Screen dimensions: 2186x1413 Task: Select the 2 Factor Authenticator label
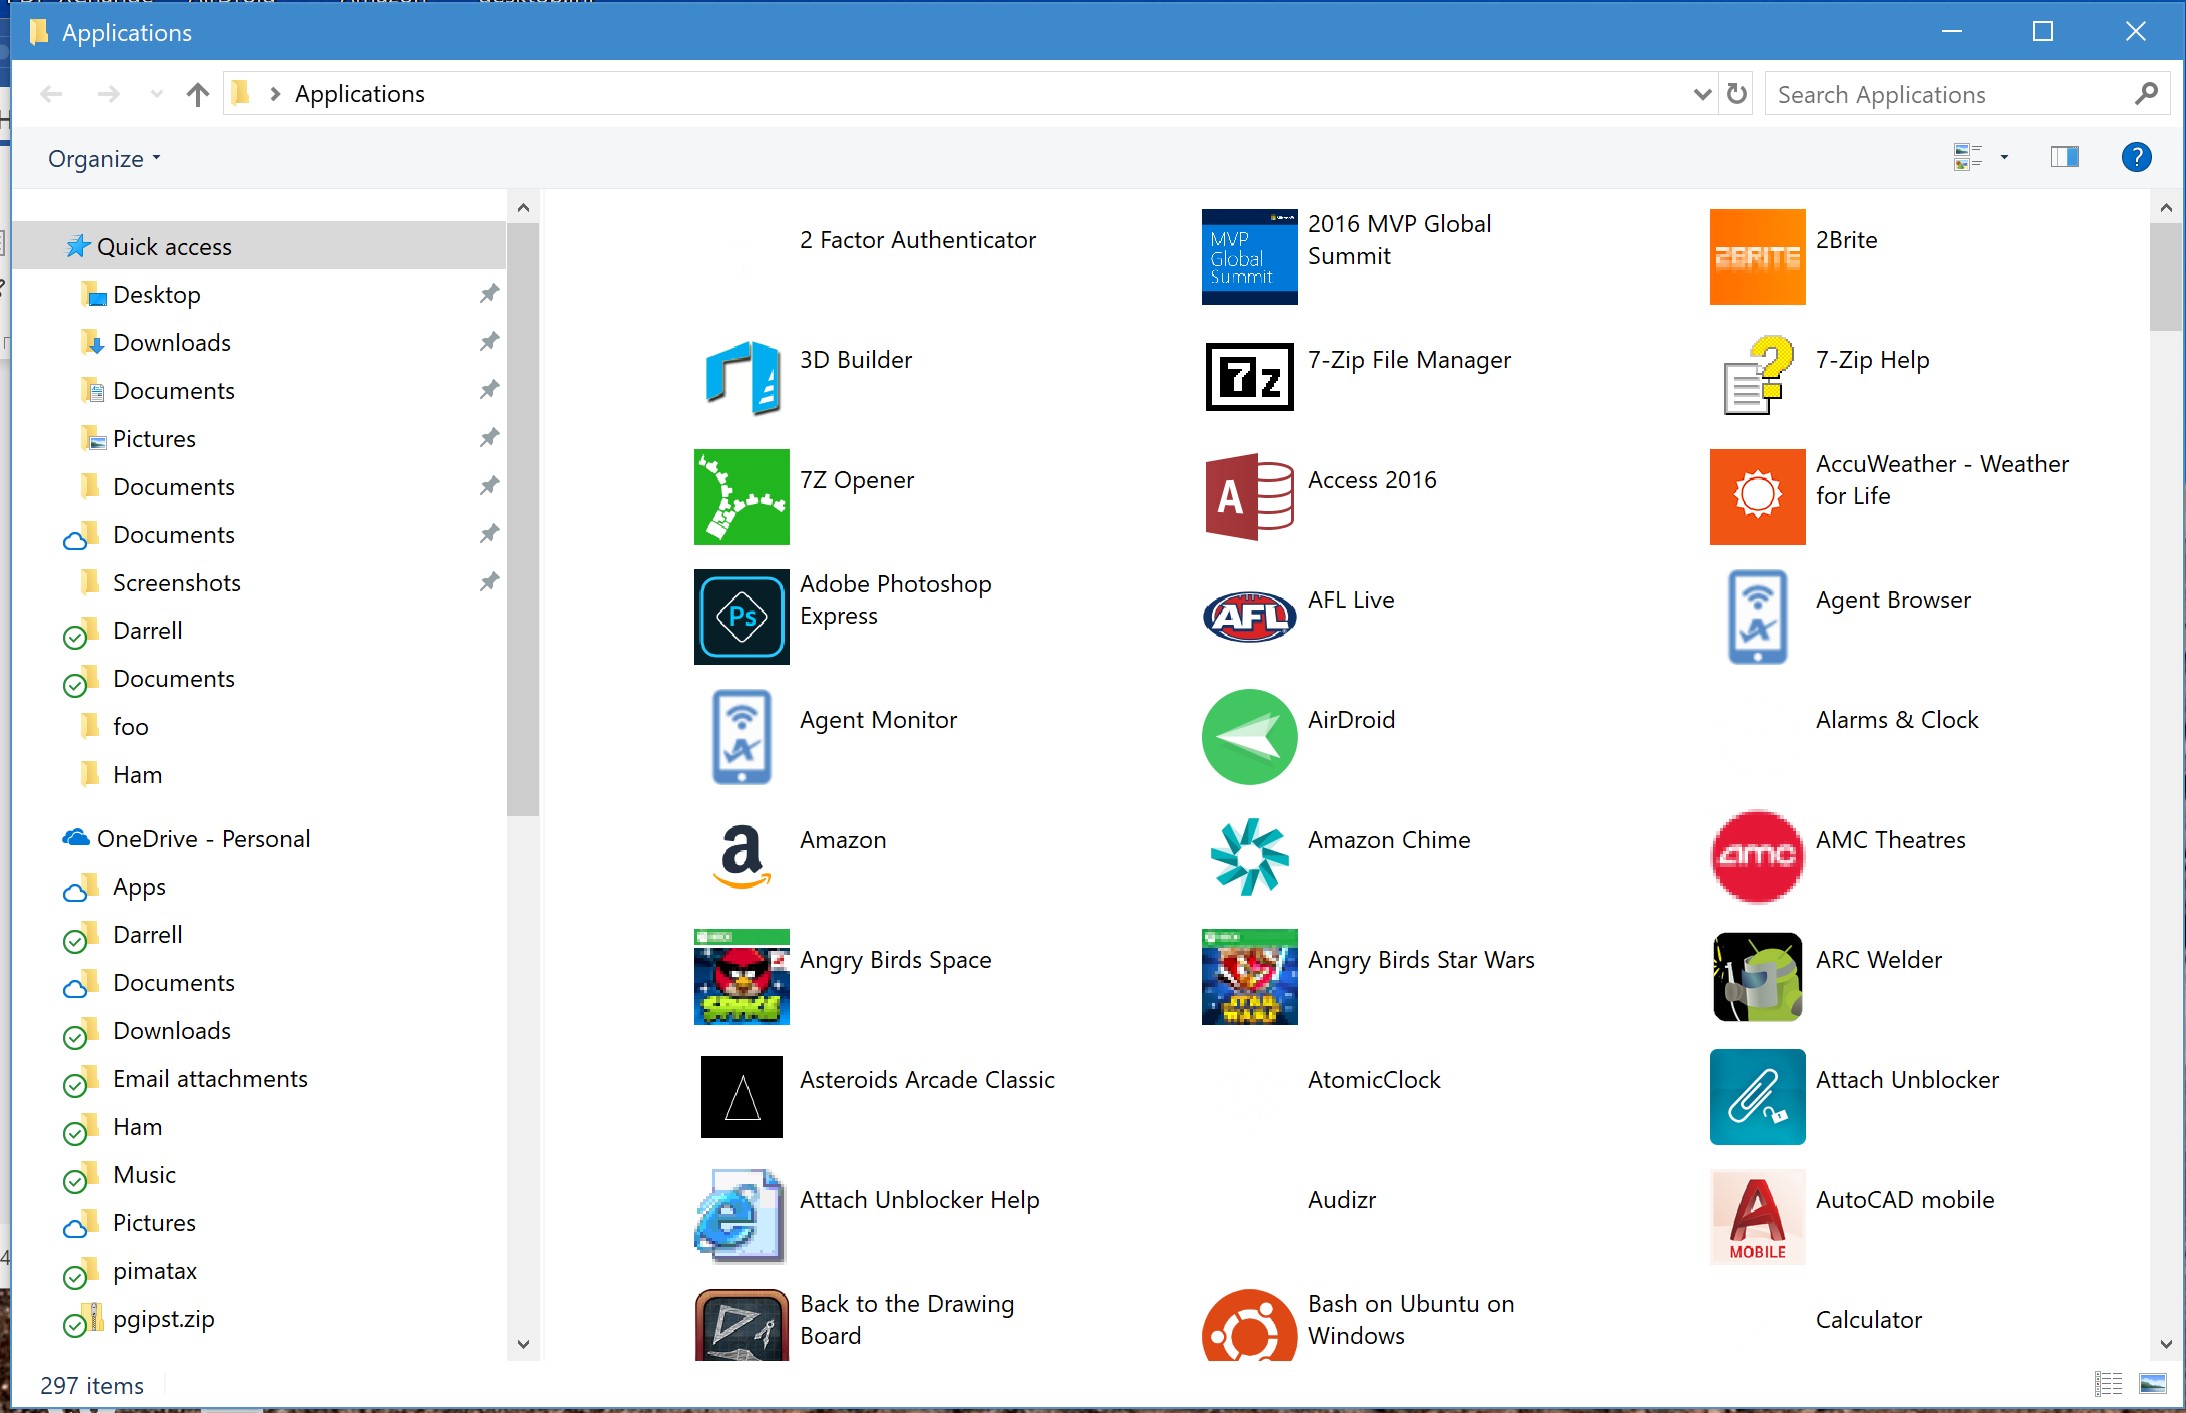click(918, 240)
